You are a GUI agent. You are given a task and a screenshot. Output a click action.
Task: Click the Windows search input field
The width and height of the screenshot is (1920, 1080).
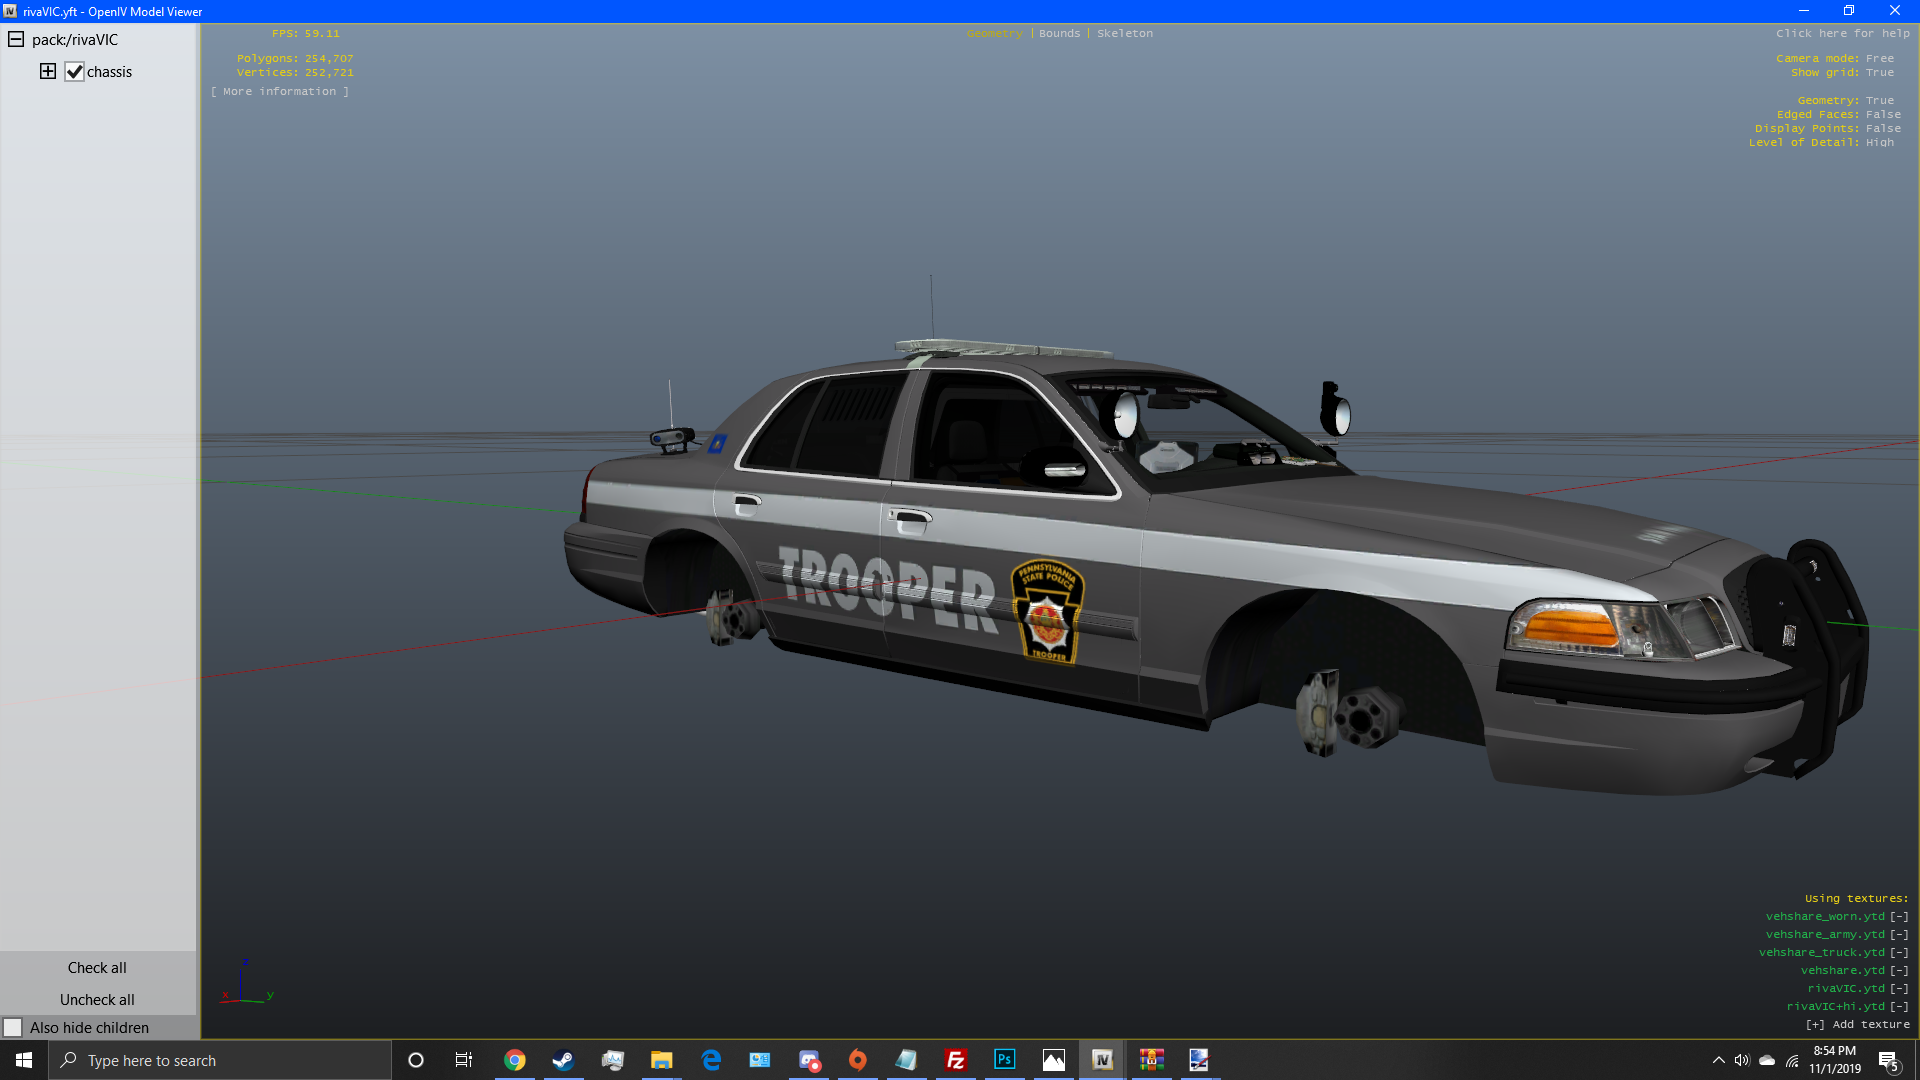[220, 1060]
